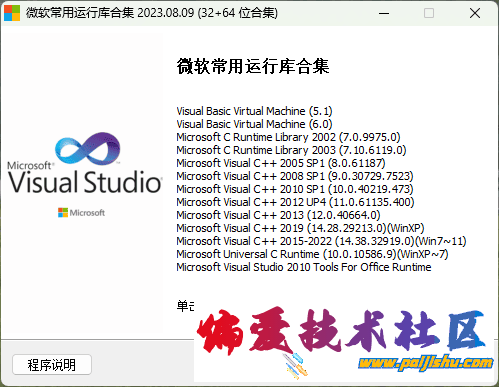
Task: Click Visual Studio 2010 Tools For Office Runtime
Action: (304, 267)
